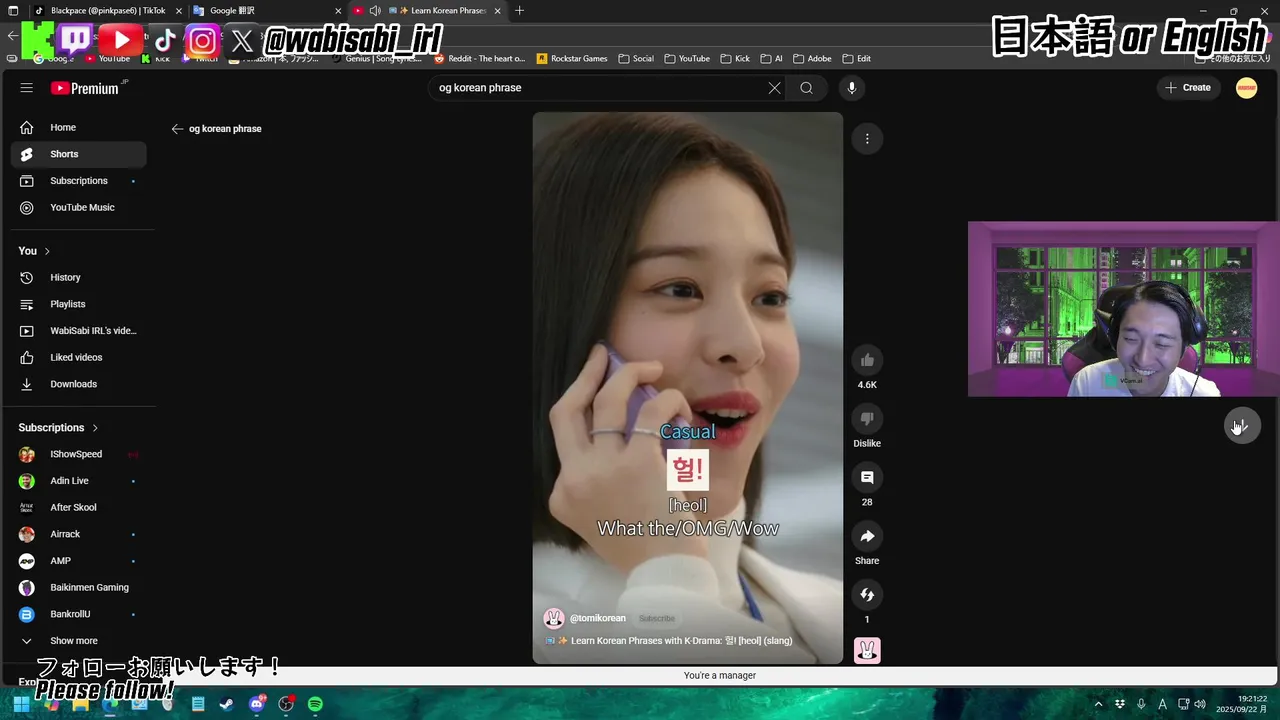Open the Baikinmen Gaming channel
This screenshot has height=720, width=1280.
78,588
